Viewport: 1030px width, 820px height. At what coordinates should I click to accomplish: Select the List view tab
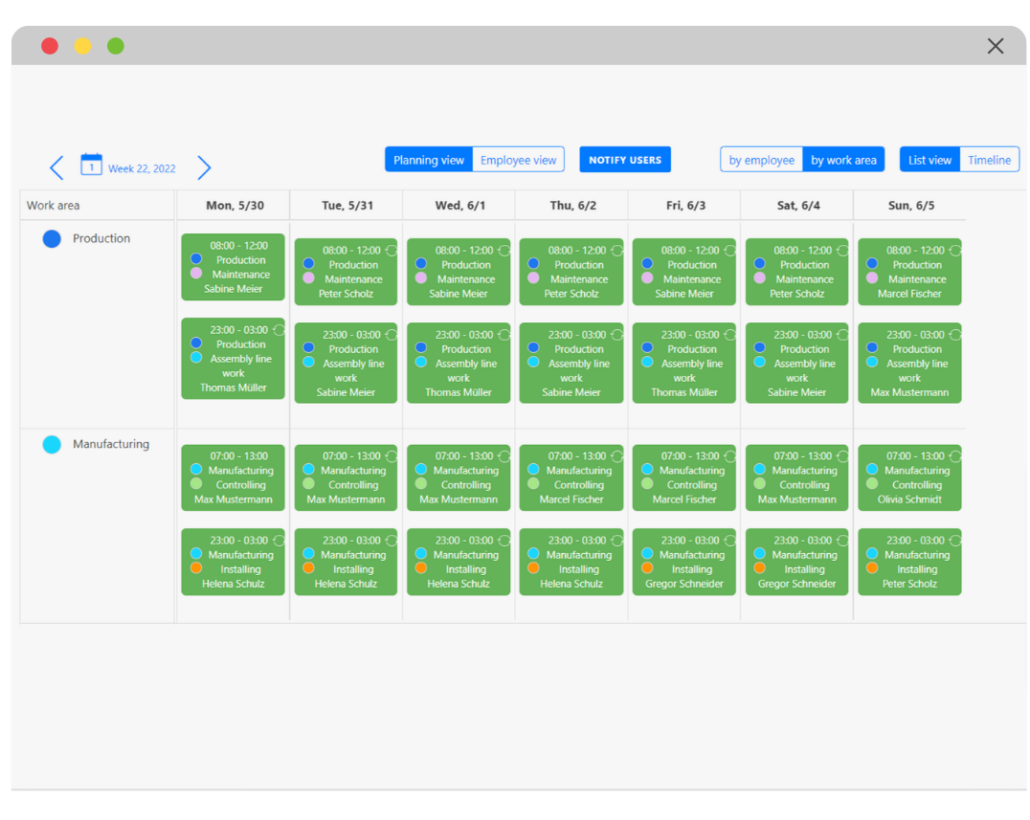[x=930, y=160]
